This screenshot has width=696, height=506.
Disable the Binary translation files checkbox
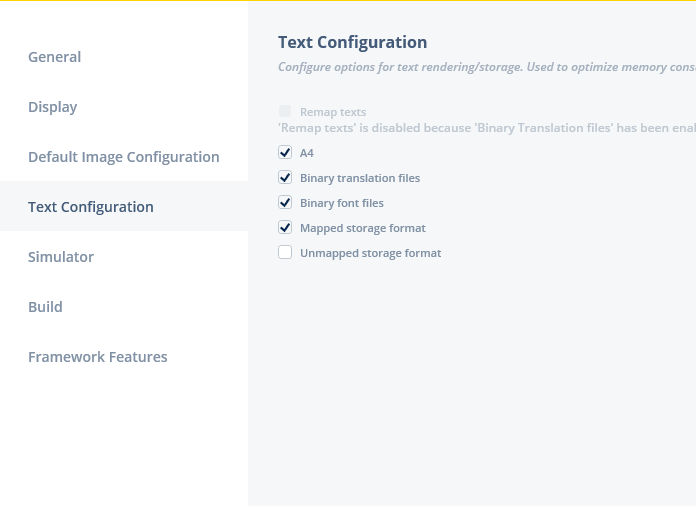click(285, 178)
